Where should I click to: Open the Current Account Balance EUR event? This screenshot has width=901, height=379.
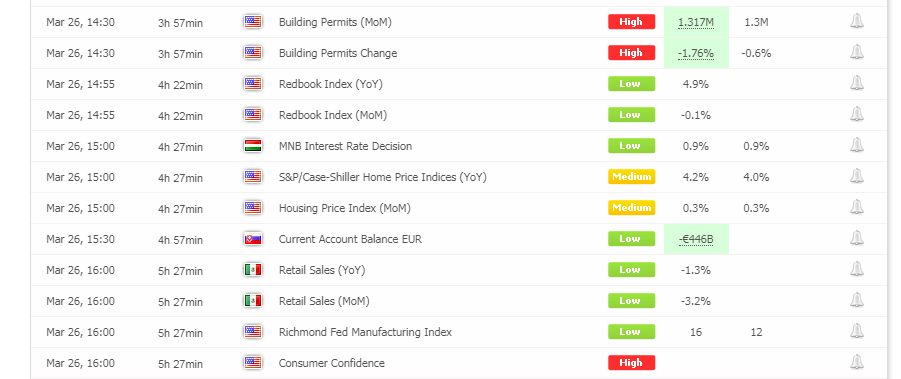click(350, 239)
